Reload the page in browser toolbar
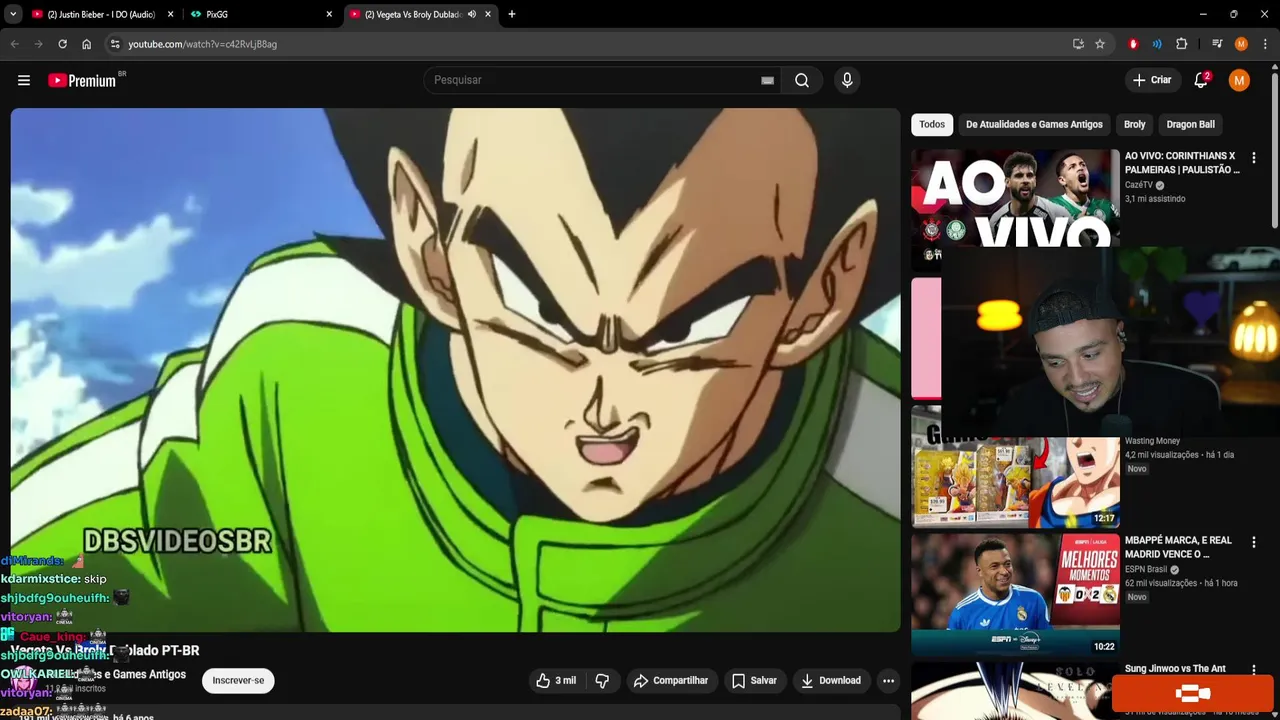 (x=62, y=44)
